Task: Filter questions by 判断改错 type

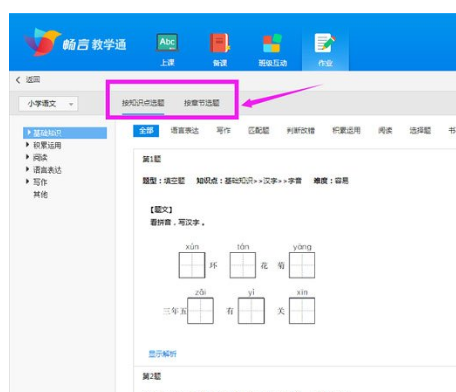Action: 301,131
